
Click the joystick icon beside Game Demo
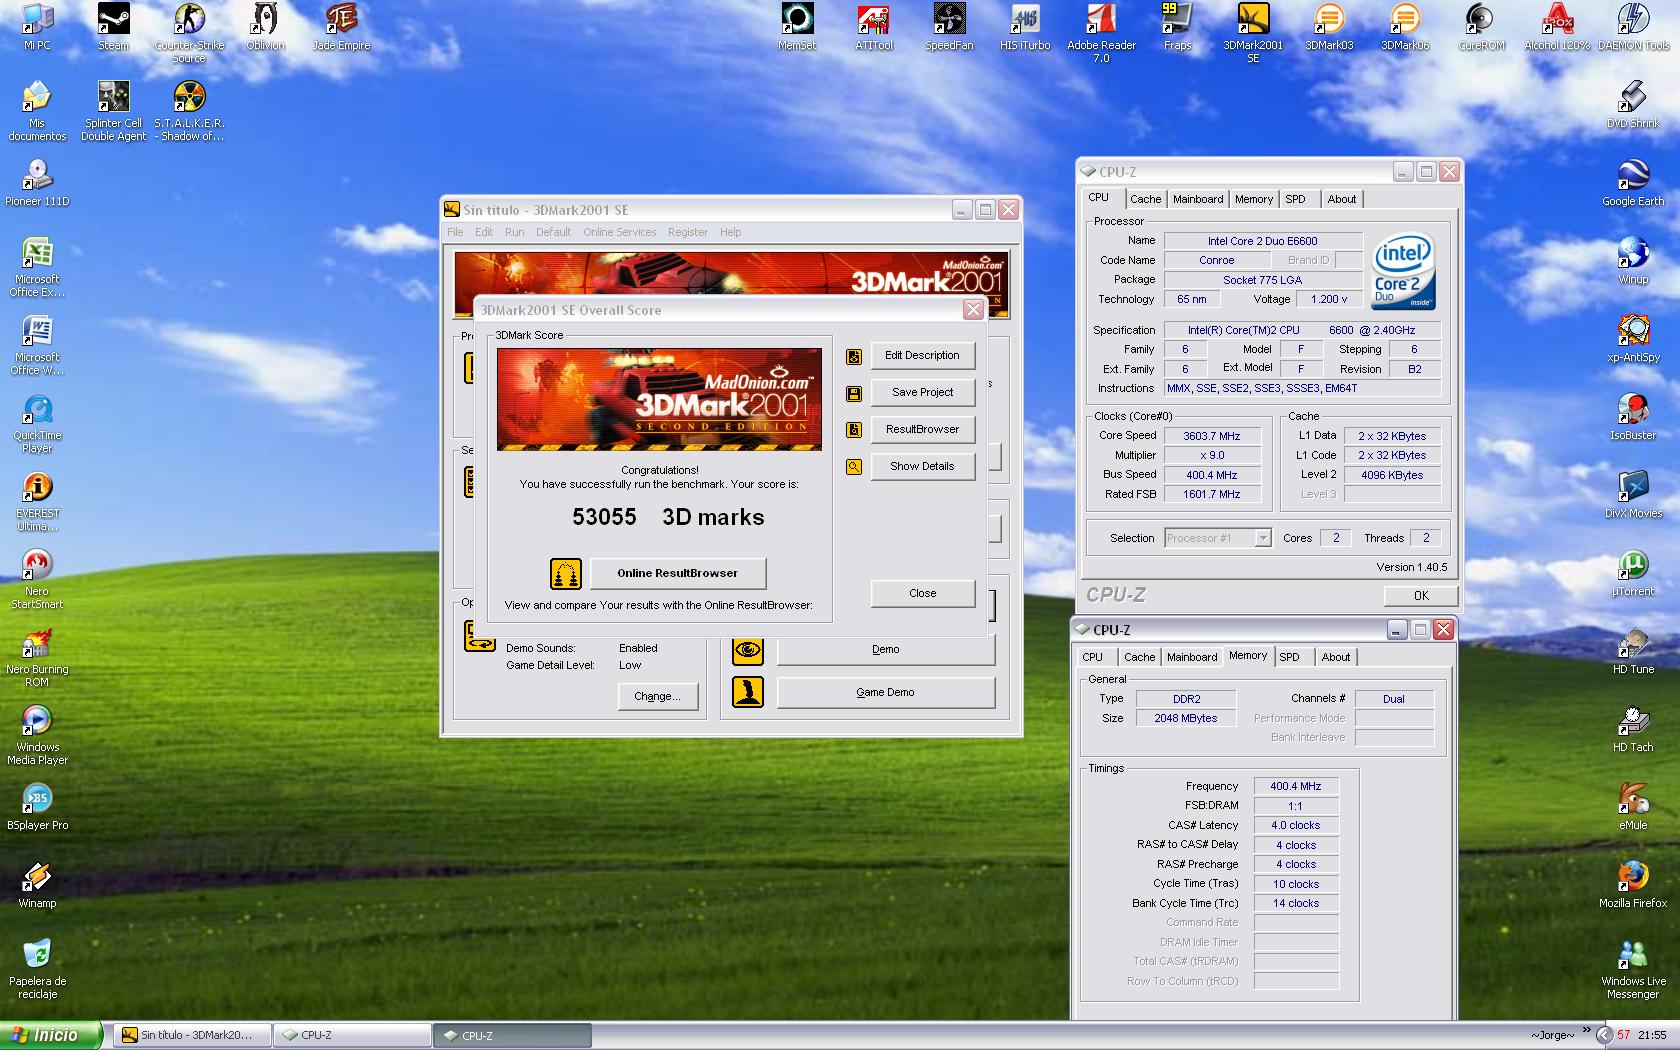point(748,692)
